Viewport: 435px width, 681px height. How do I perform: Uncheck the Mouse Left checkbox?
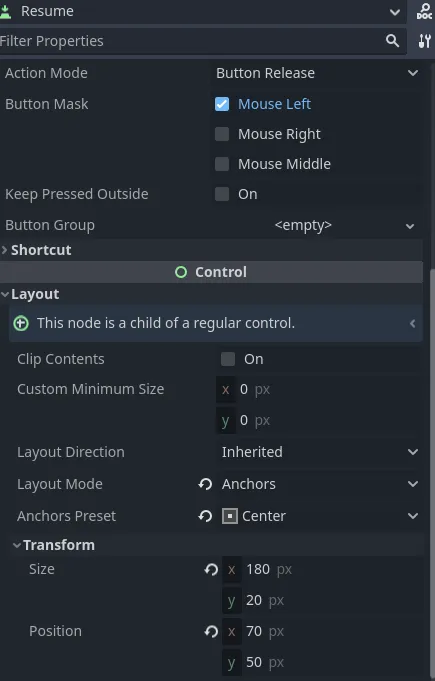click(x=222, y=104)
